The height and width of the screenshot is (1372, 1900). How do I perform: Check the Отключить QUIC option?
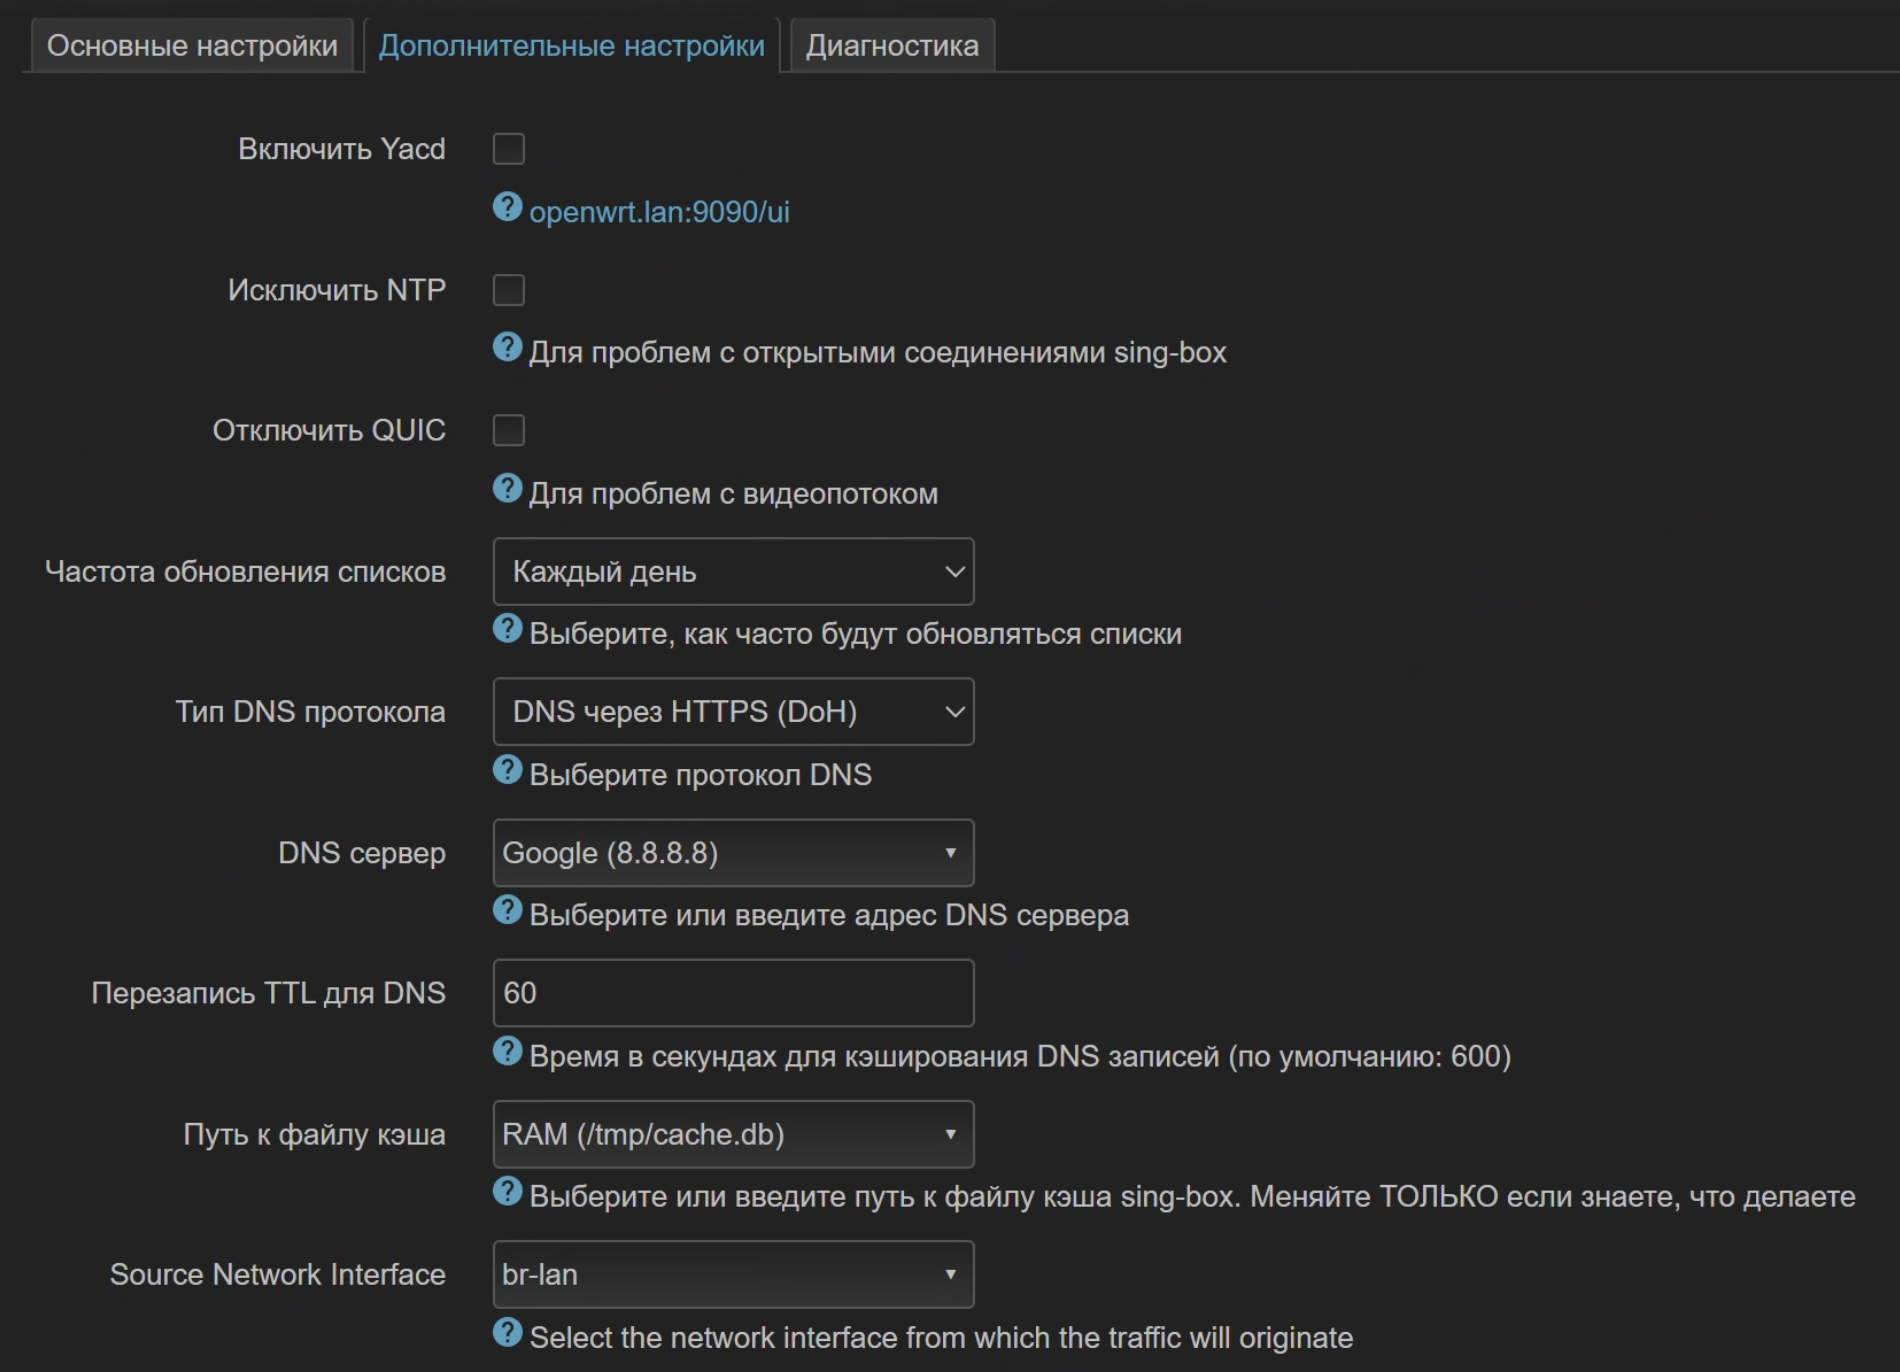pyautogui.click(x=509, y=430)
